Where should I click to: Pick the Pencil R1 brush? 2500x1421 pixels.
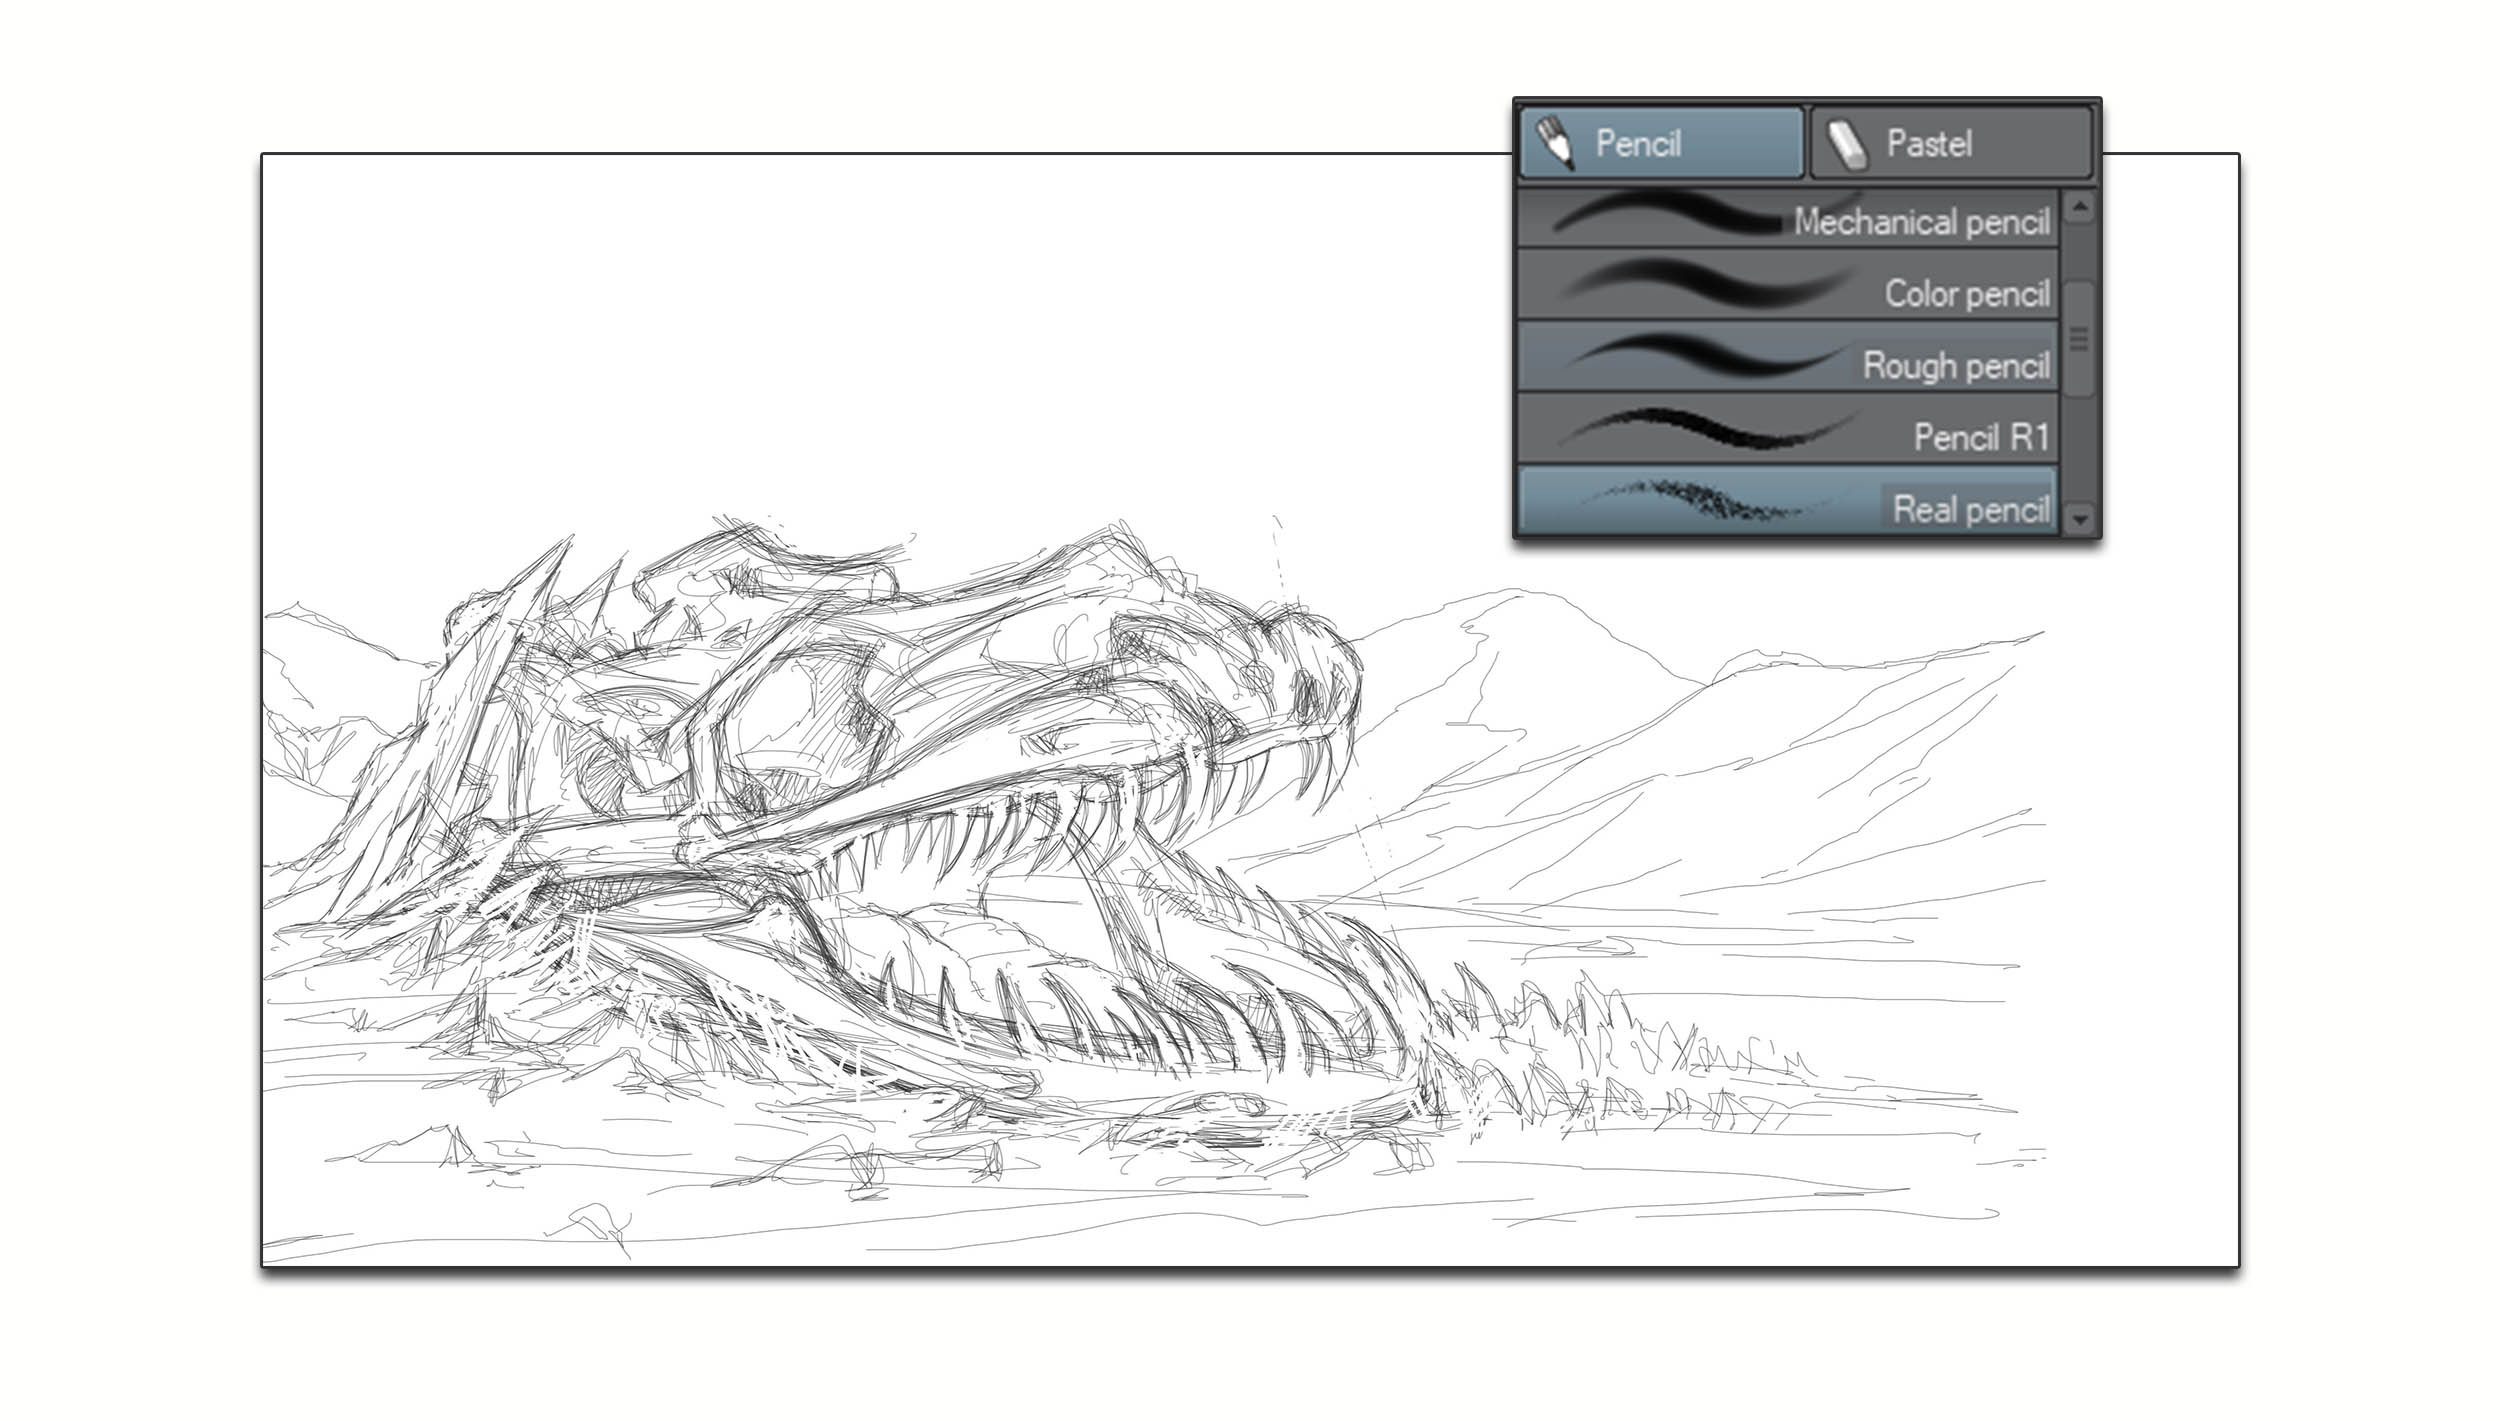tap(1788, 428)
